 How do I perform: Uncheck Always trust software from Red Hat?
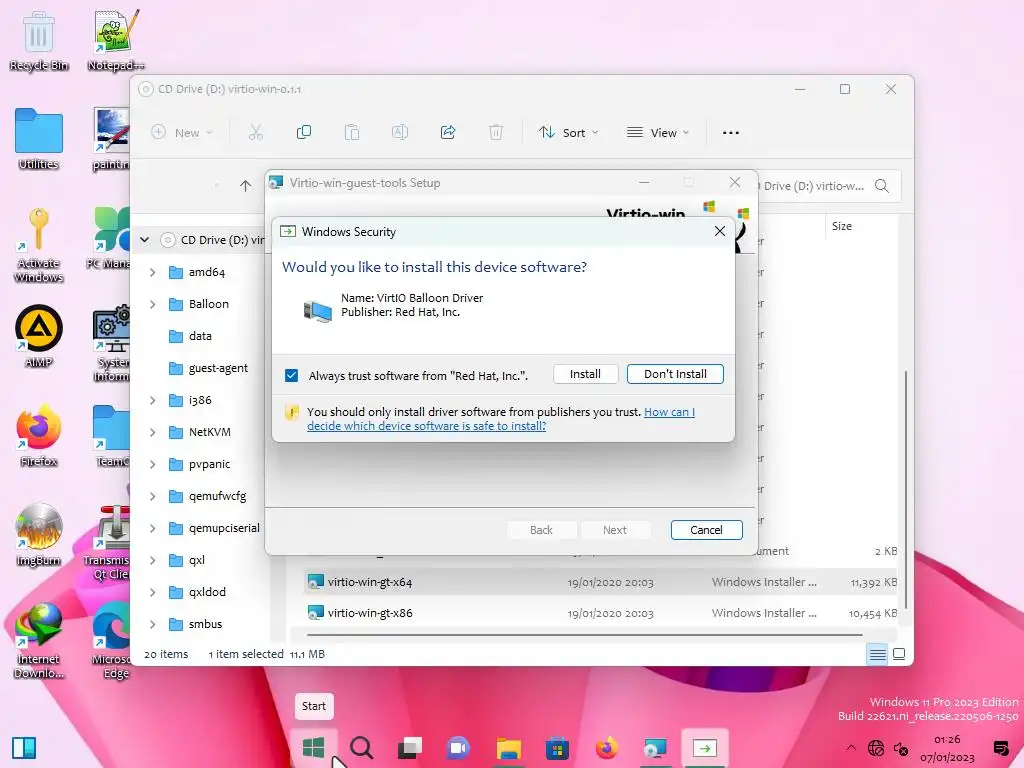click(x=291, y=376)
